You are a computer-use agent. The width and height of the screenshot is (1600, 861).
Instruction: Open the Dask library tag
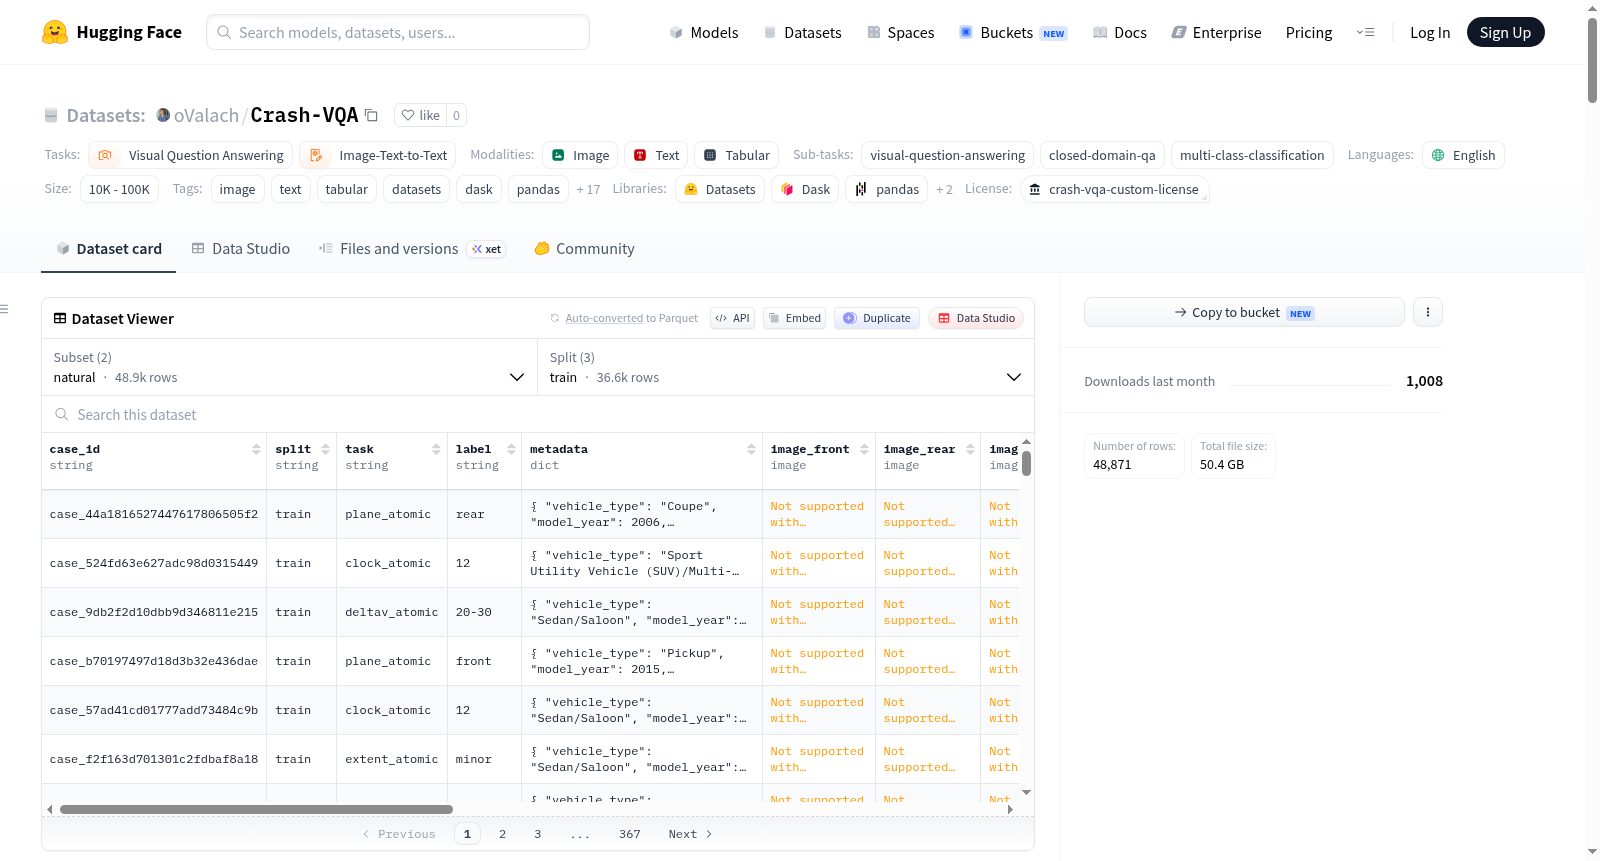(x=805, y=189)
